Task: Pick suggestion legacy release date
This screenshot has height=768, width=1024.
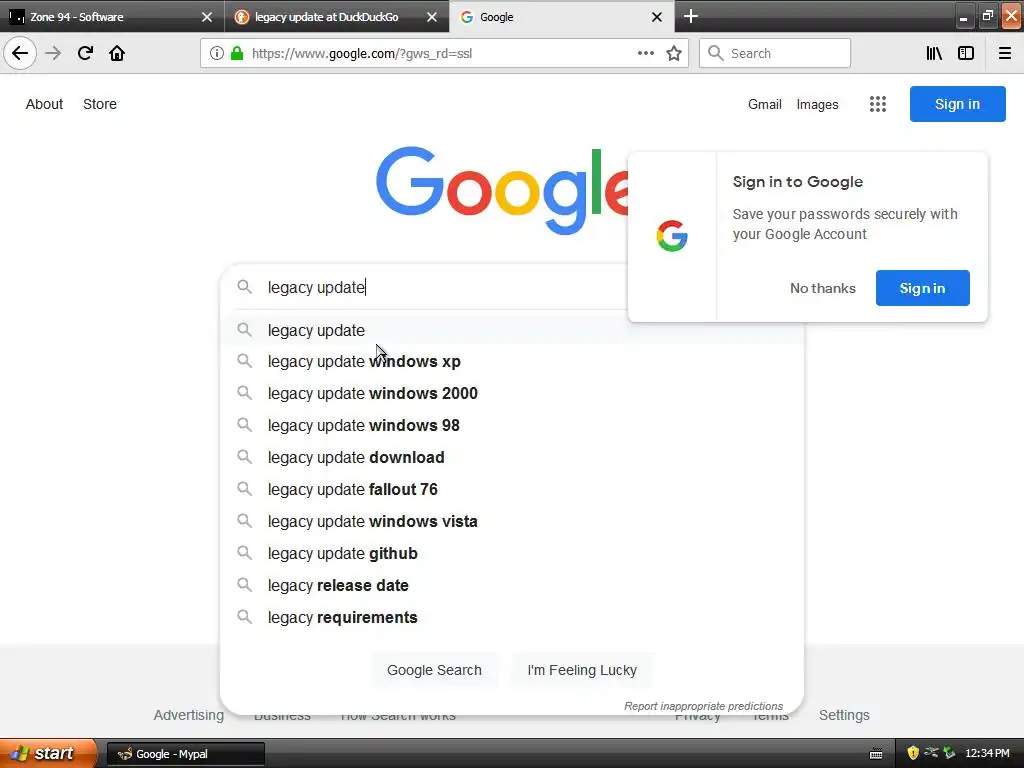Action: (512, 585)
